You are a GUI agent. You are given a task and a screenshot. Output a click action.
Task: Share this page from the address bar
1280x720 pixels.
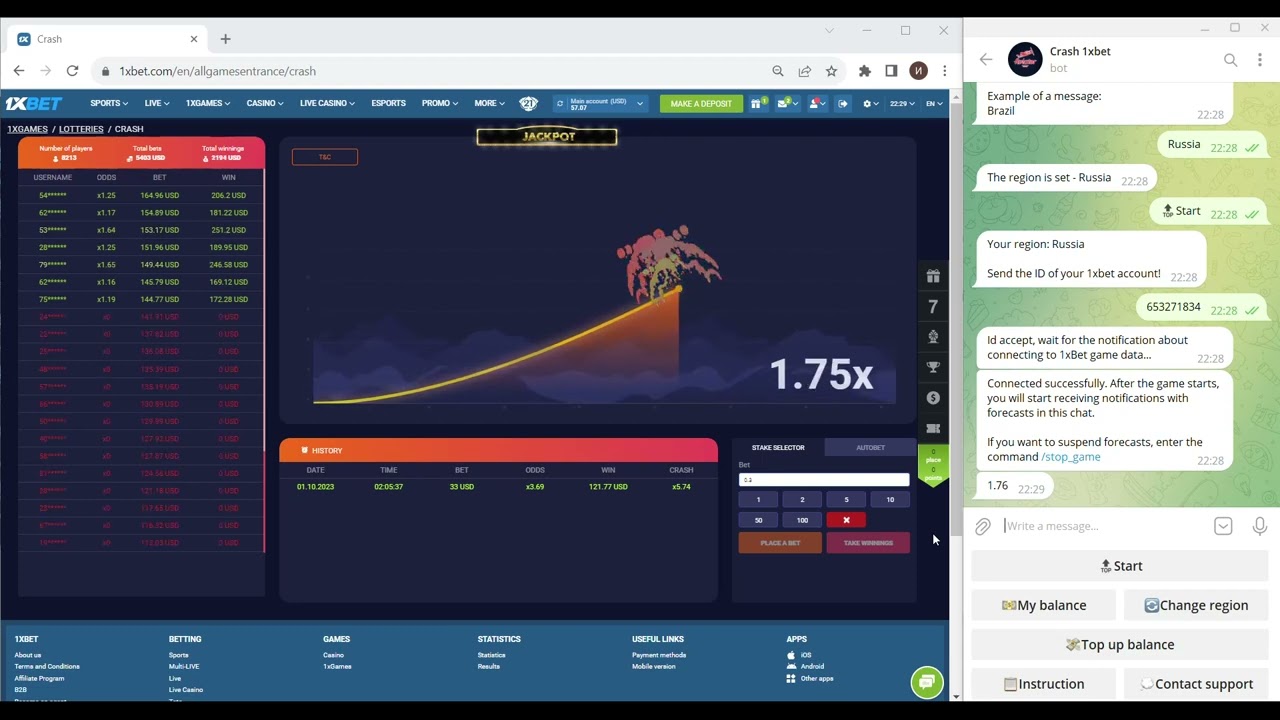tap(804, 71)
